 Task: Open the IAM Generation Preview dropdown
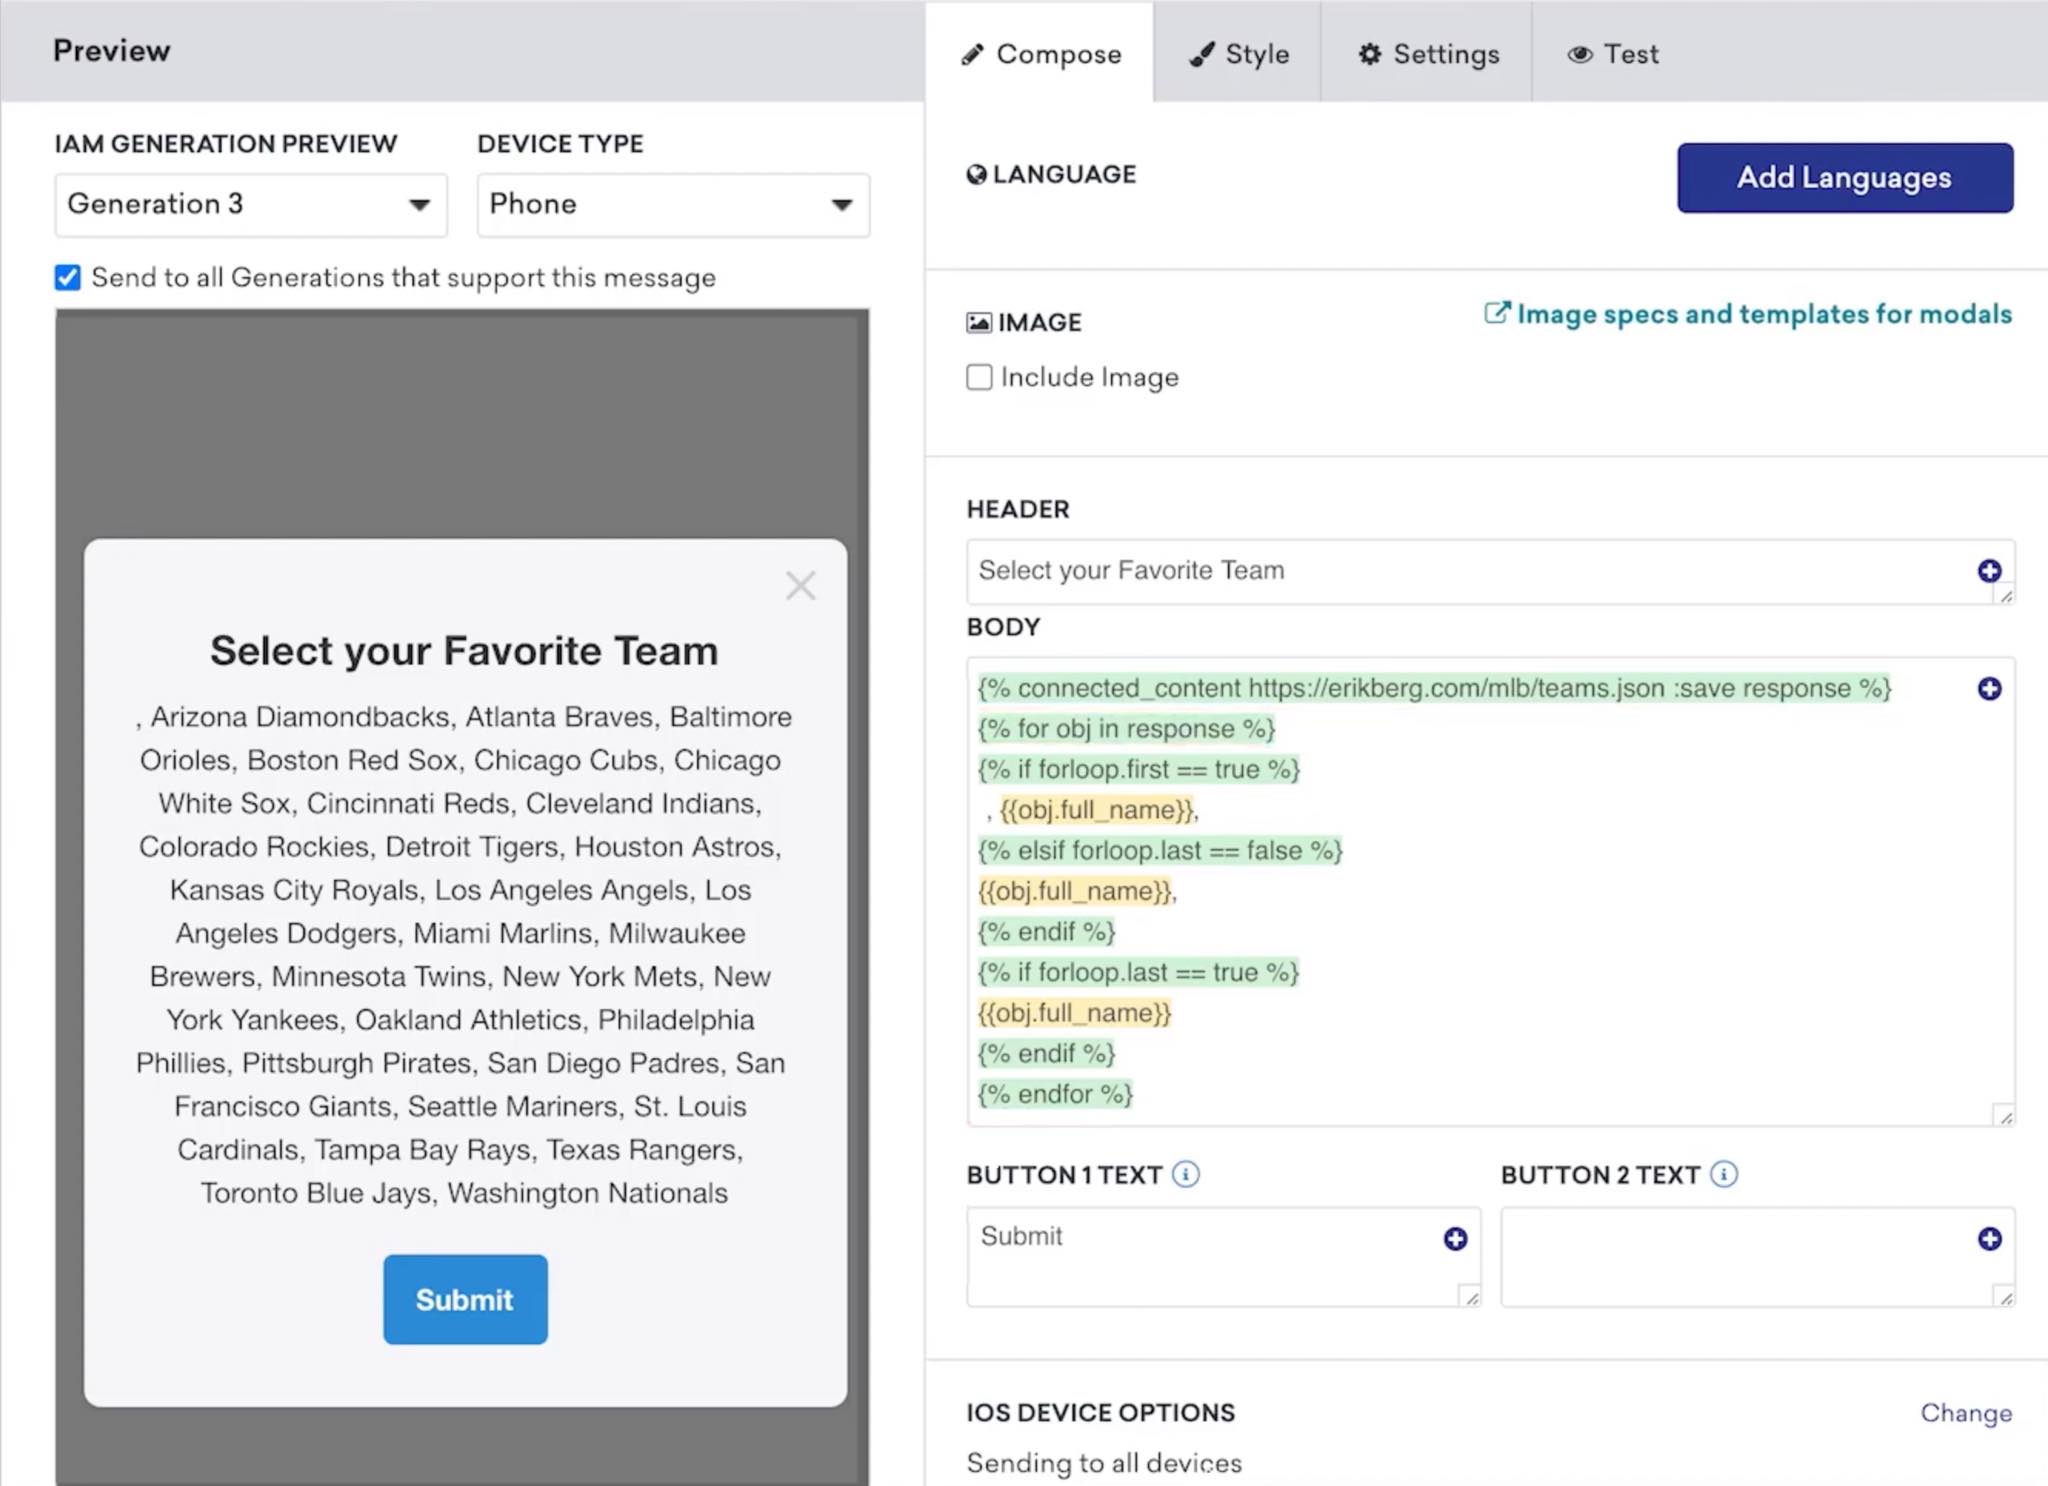[250, 204]
